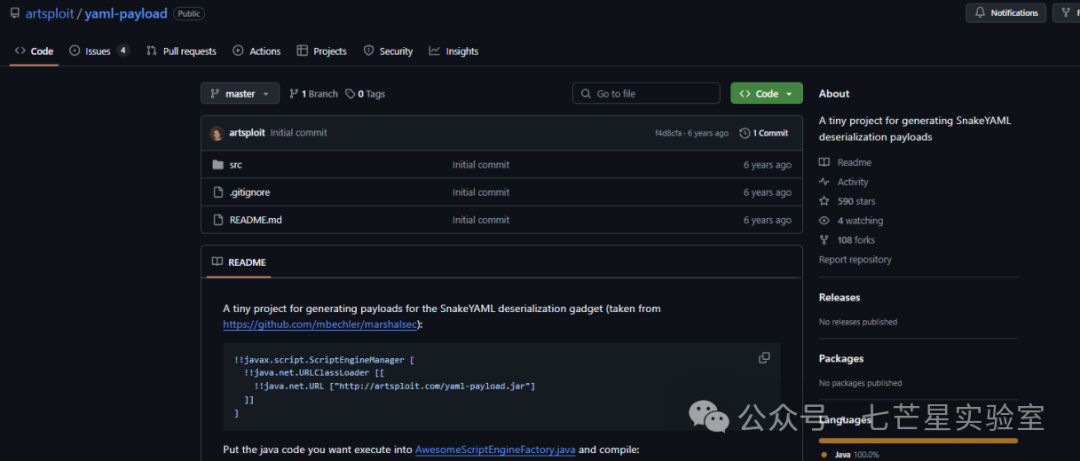This screenshot has width=1080, height=461.
Task: Click the Insights graph icon
Action: pyautogui.click(x=434, y=51)
